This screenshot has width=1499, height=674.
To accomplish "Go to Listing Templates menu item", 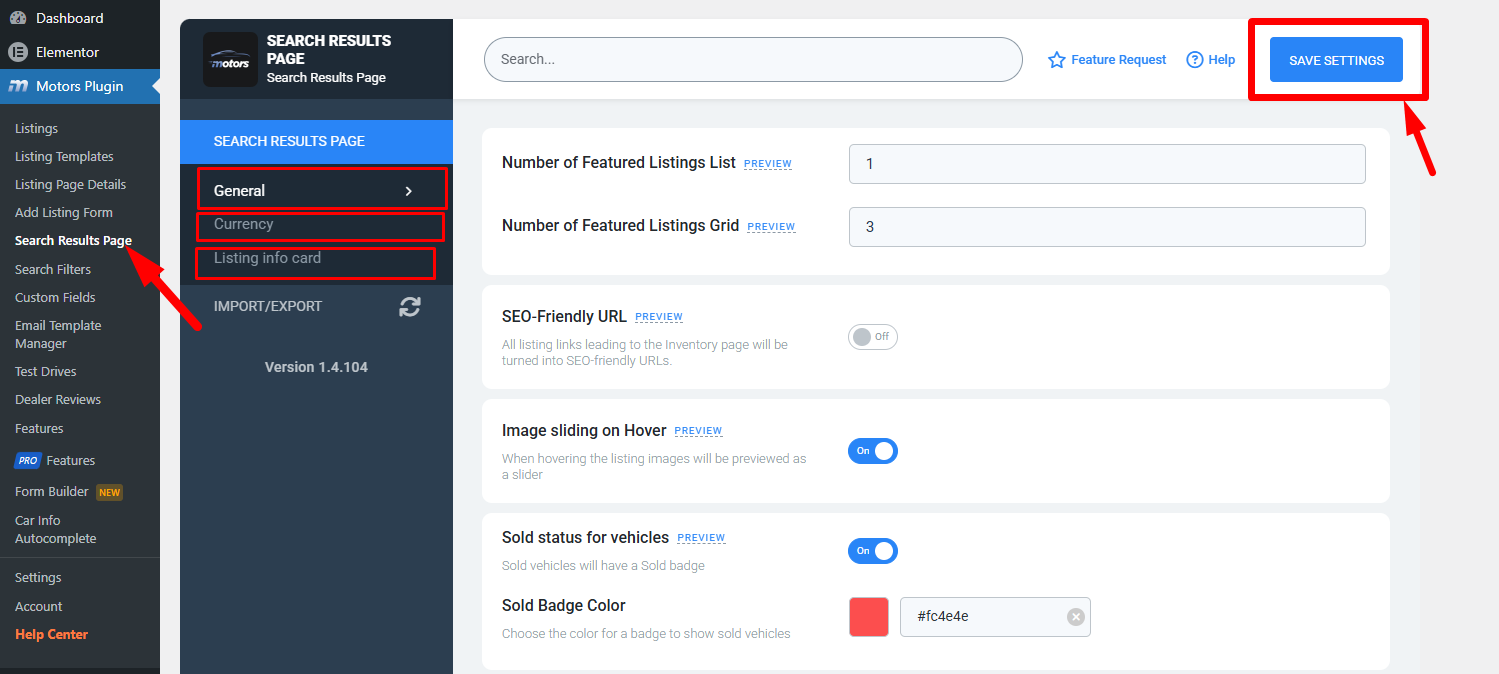I will click(x=64, y=156).
